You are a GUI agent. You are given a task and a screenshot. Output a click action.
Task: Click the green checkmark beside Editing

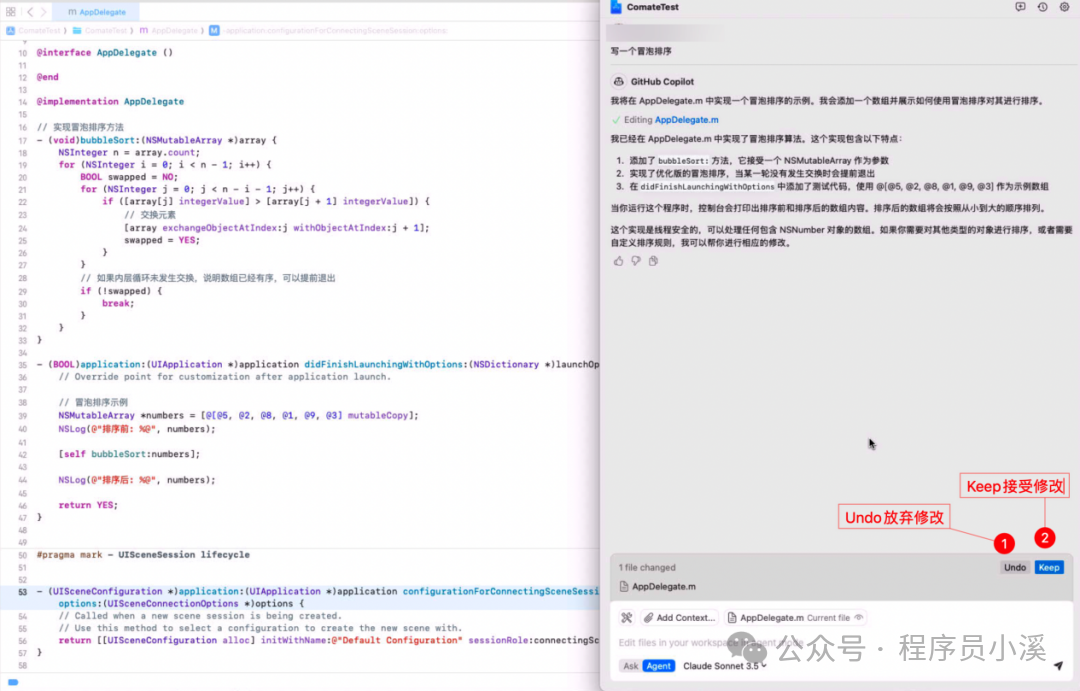click(616, 120)
